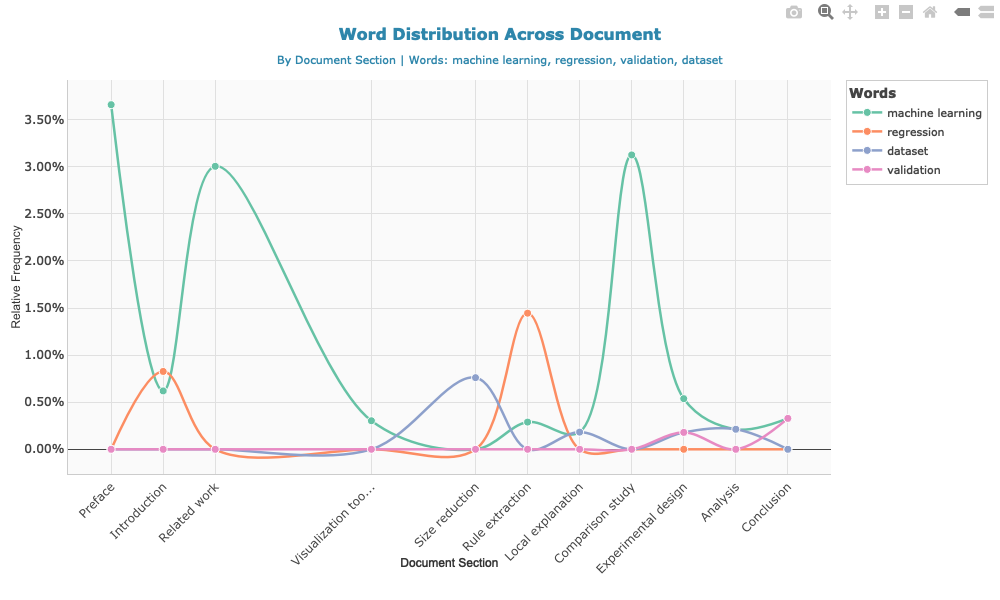Toggle validation trace in legend
This screenshot has height=600, width=1000.
(913, 170)
